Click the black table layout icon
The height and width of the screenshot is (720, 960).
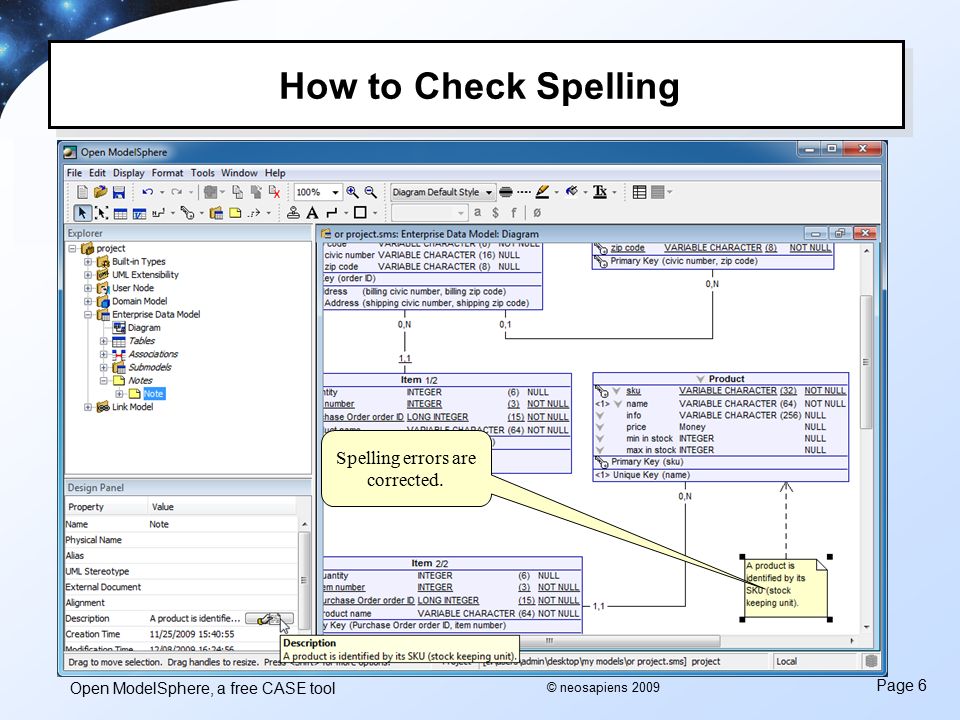639,192
